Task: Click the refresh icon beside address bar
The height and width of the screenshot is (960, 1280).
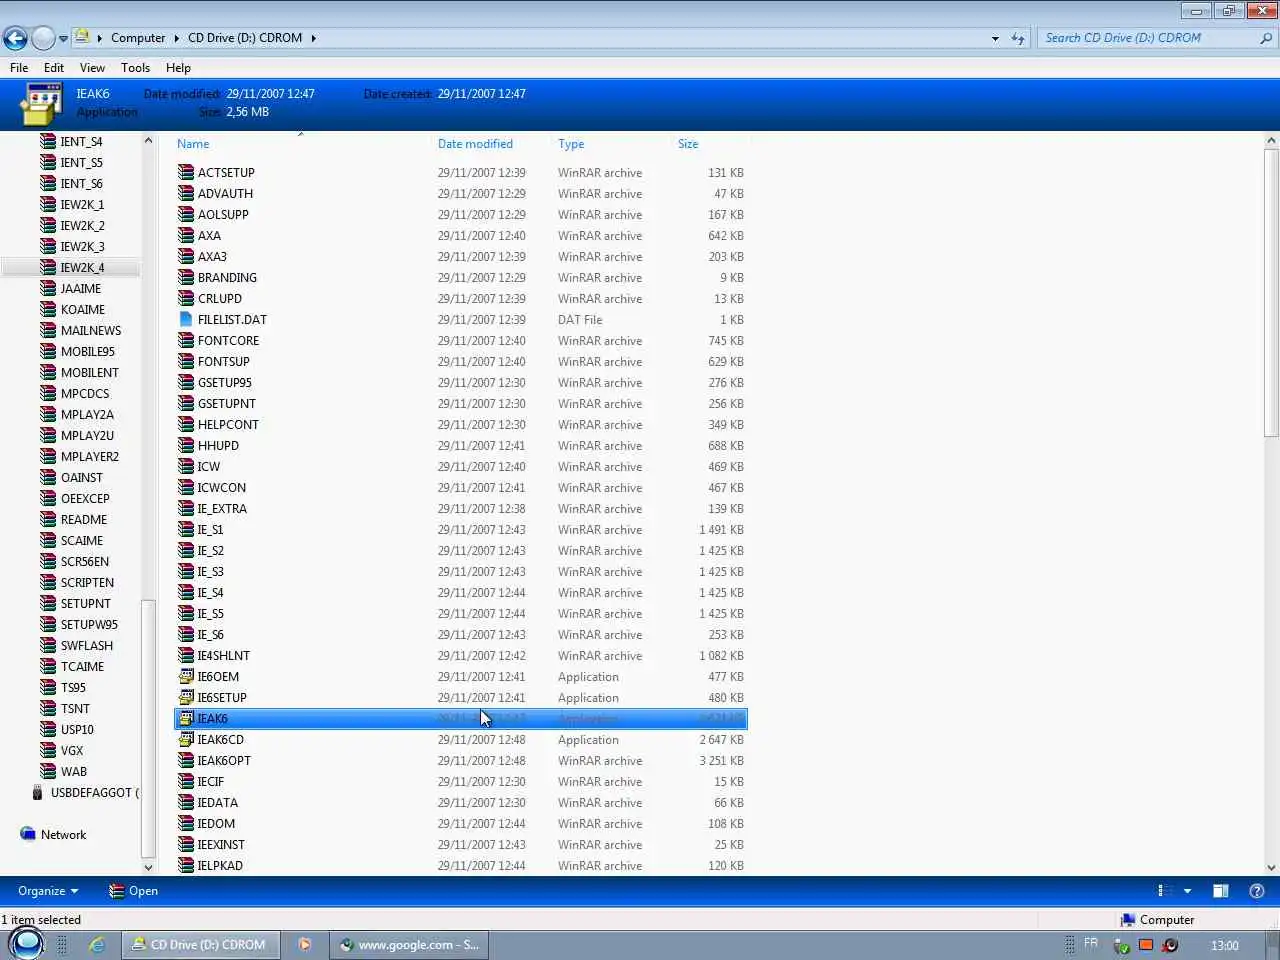Action: click(1018, 38)
